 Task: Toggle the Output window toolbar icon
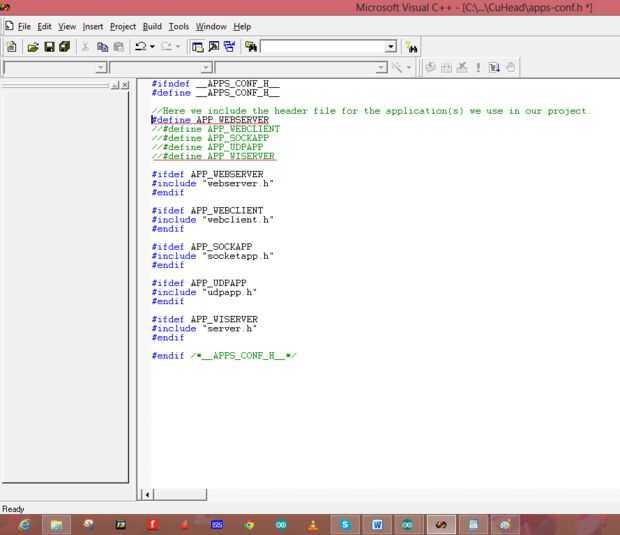point(214,47)
